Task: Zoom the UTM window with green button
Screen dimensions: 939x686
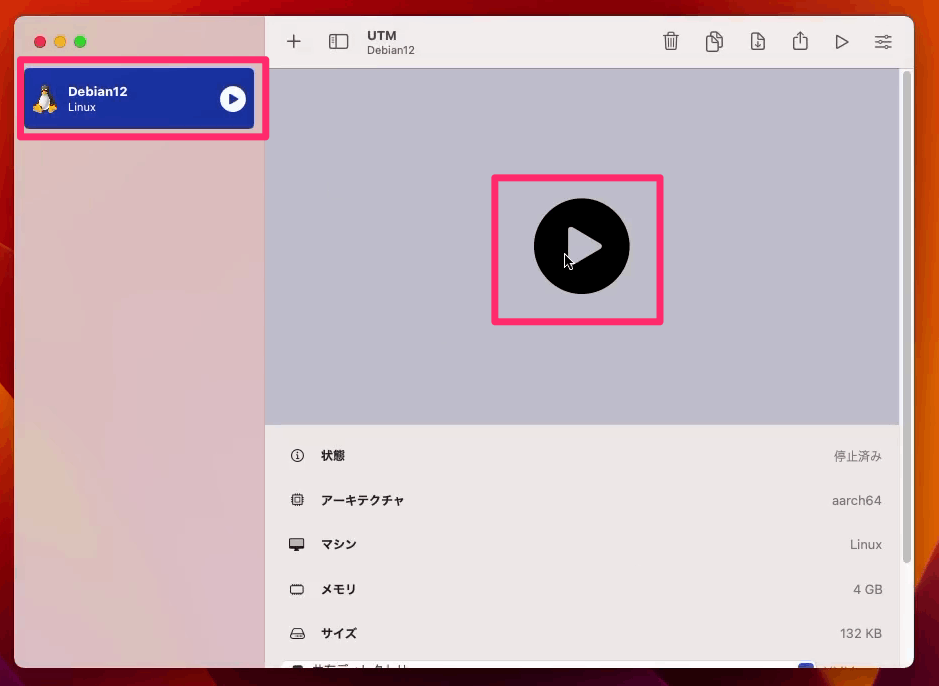Action: click(x=80, y=42)
